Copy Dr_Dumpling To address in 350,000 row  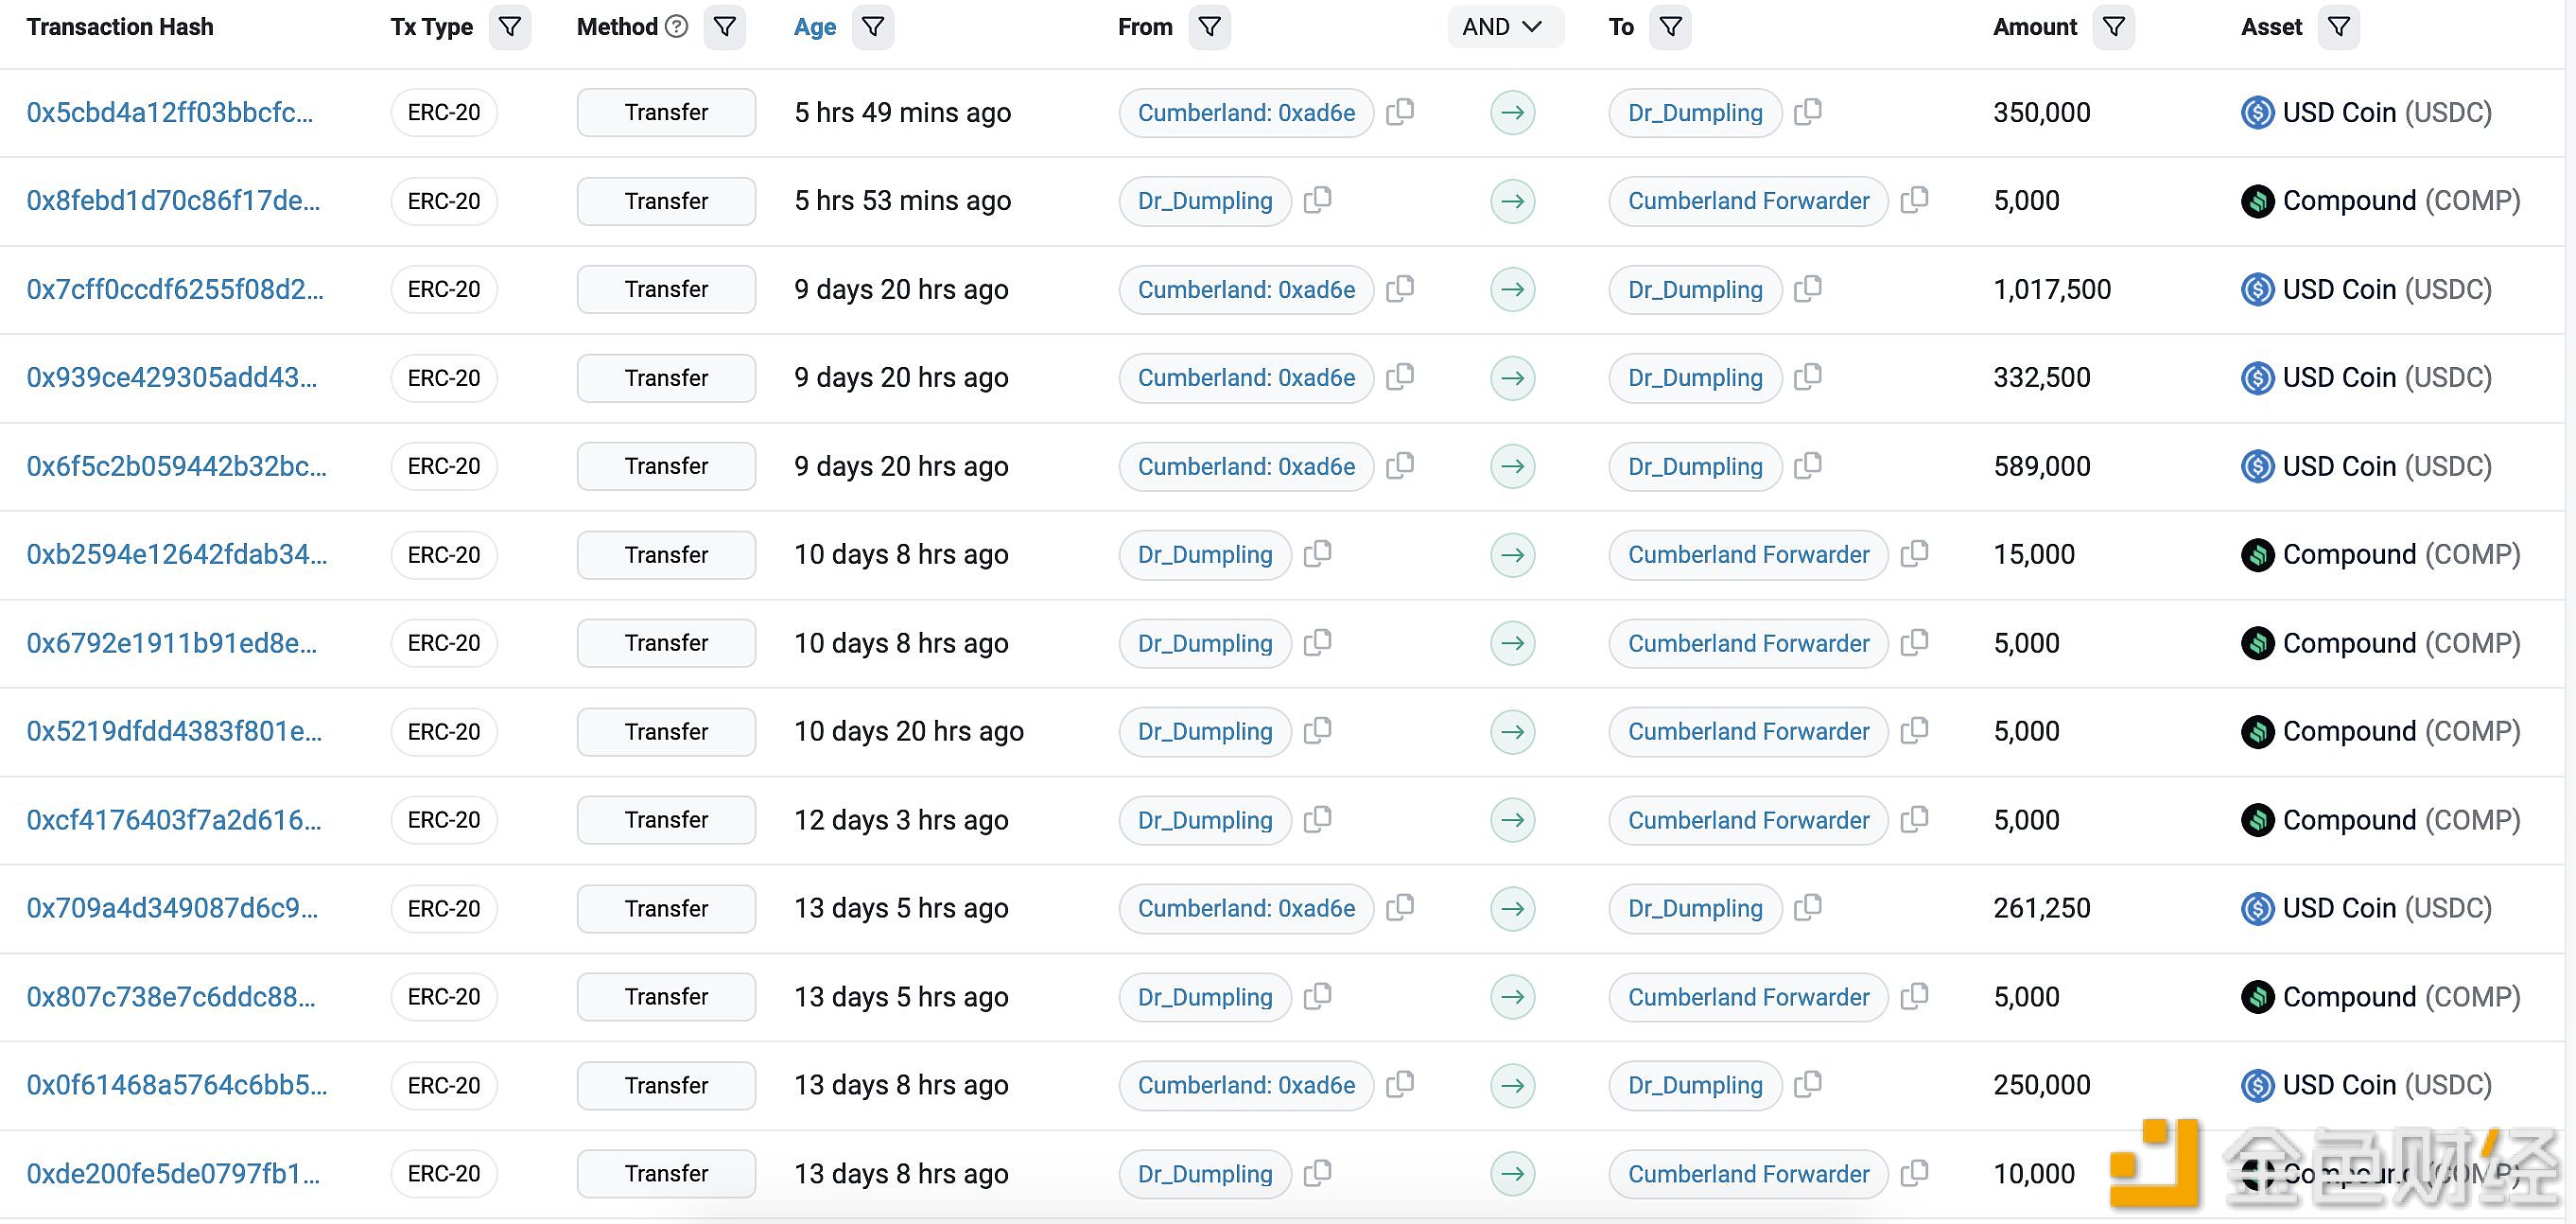1808,112
